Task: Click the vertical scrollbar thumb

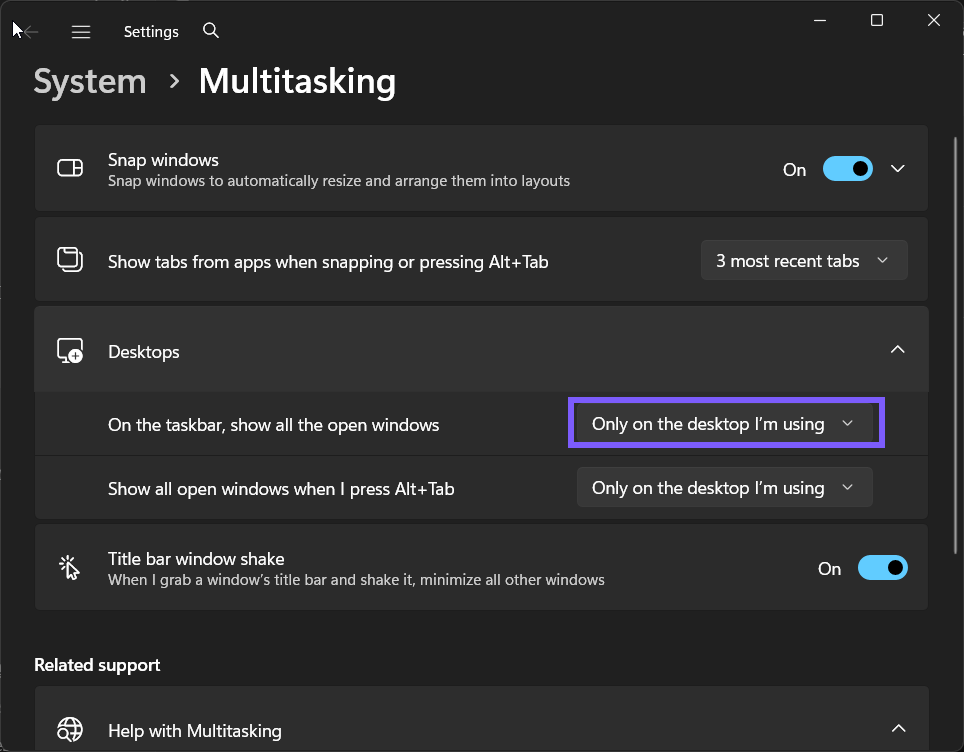Action: [955, 344]
